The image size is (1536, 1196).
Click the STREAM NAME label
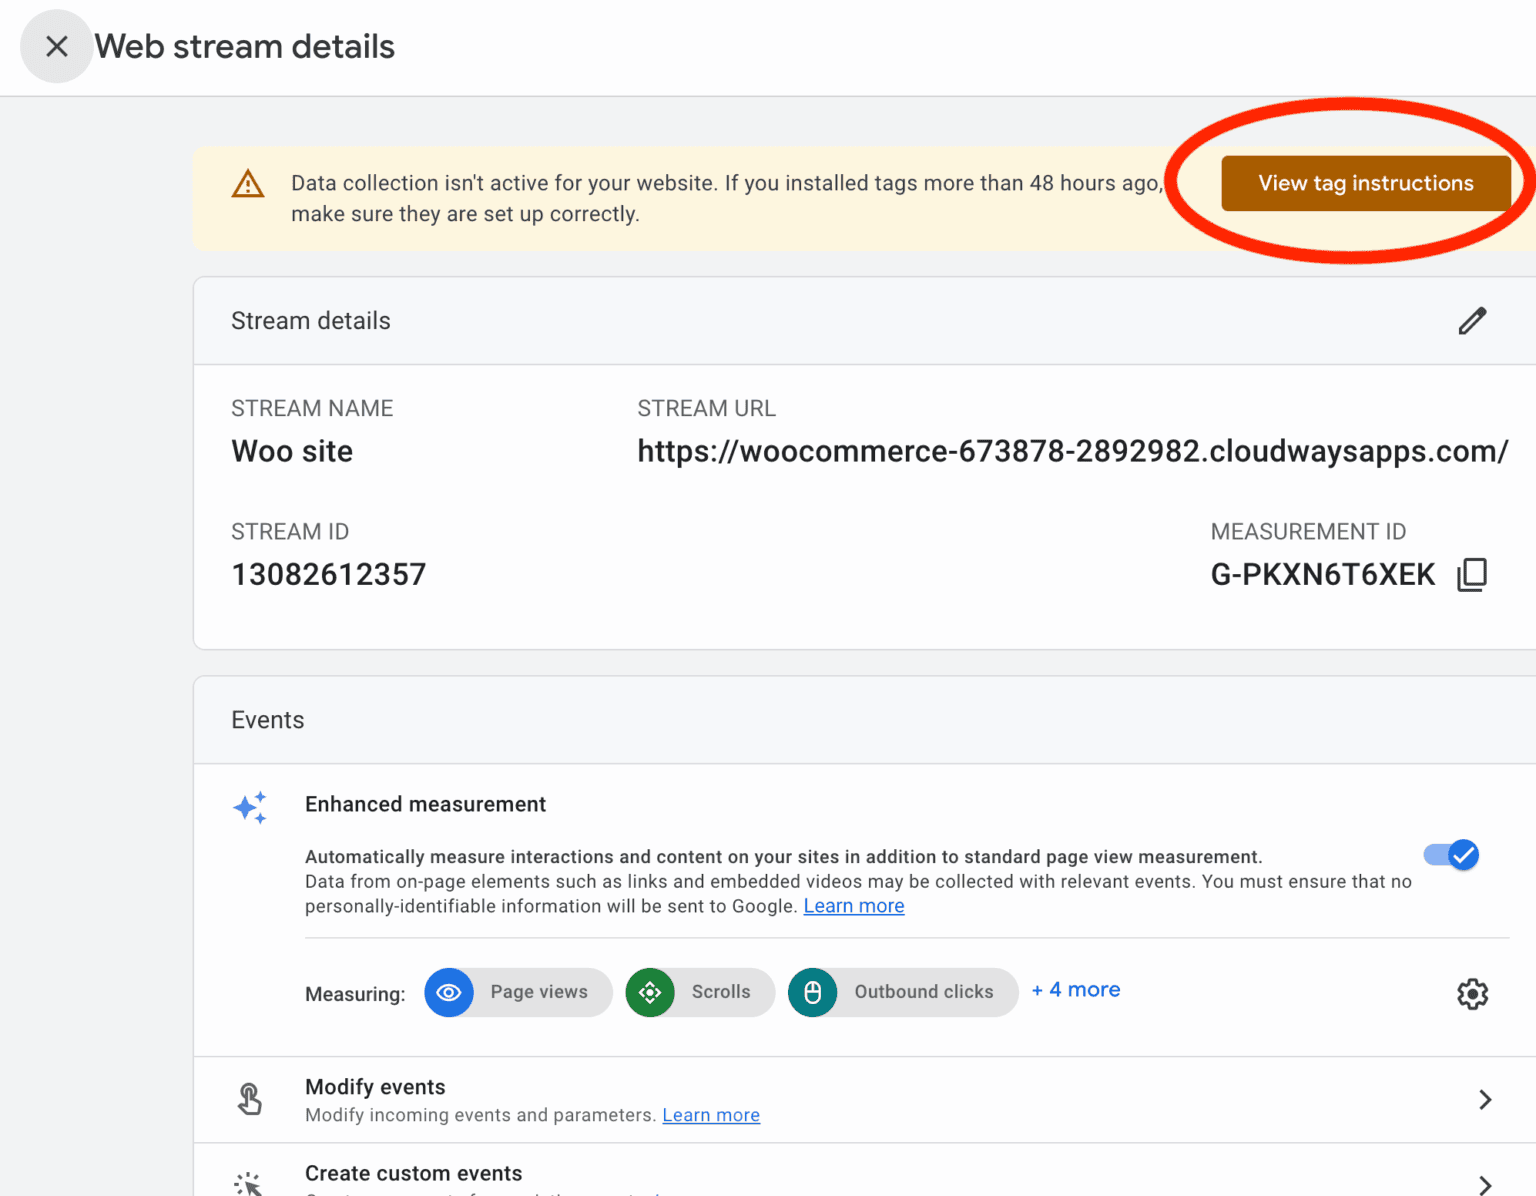pos(312,408)
